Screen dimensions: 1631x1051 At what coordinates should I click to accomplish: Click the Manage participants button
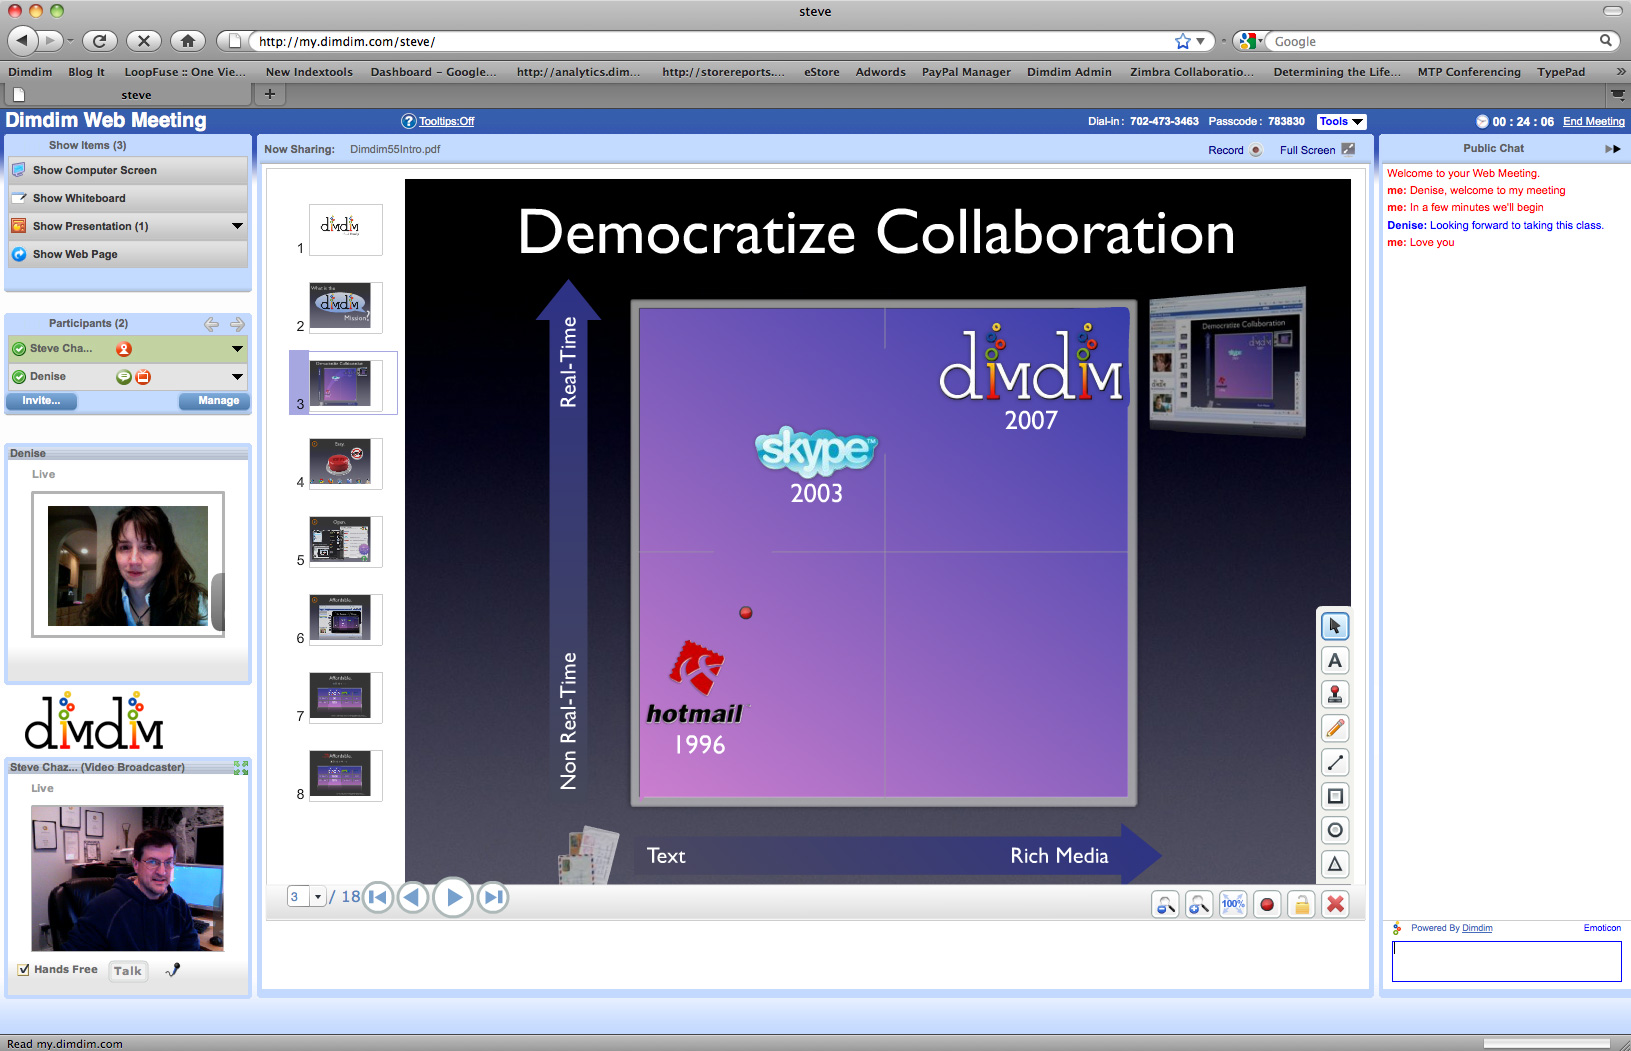tap(215, 401)
